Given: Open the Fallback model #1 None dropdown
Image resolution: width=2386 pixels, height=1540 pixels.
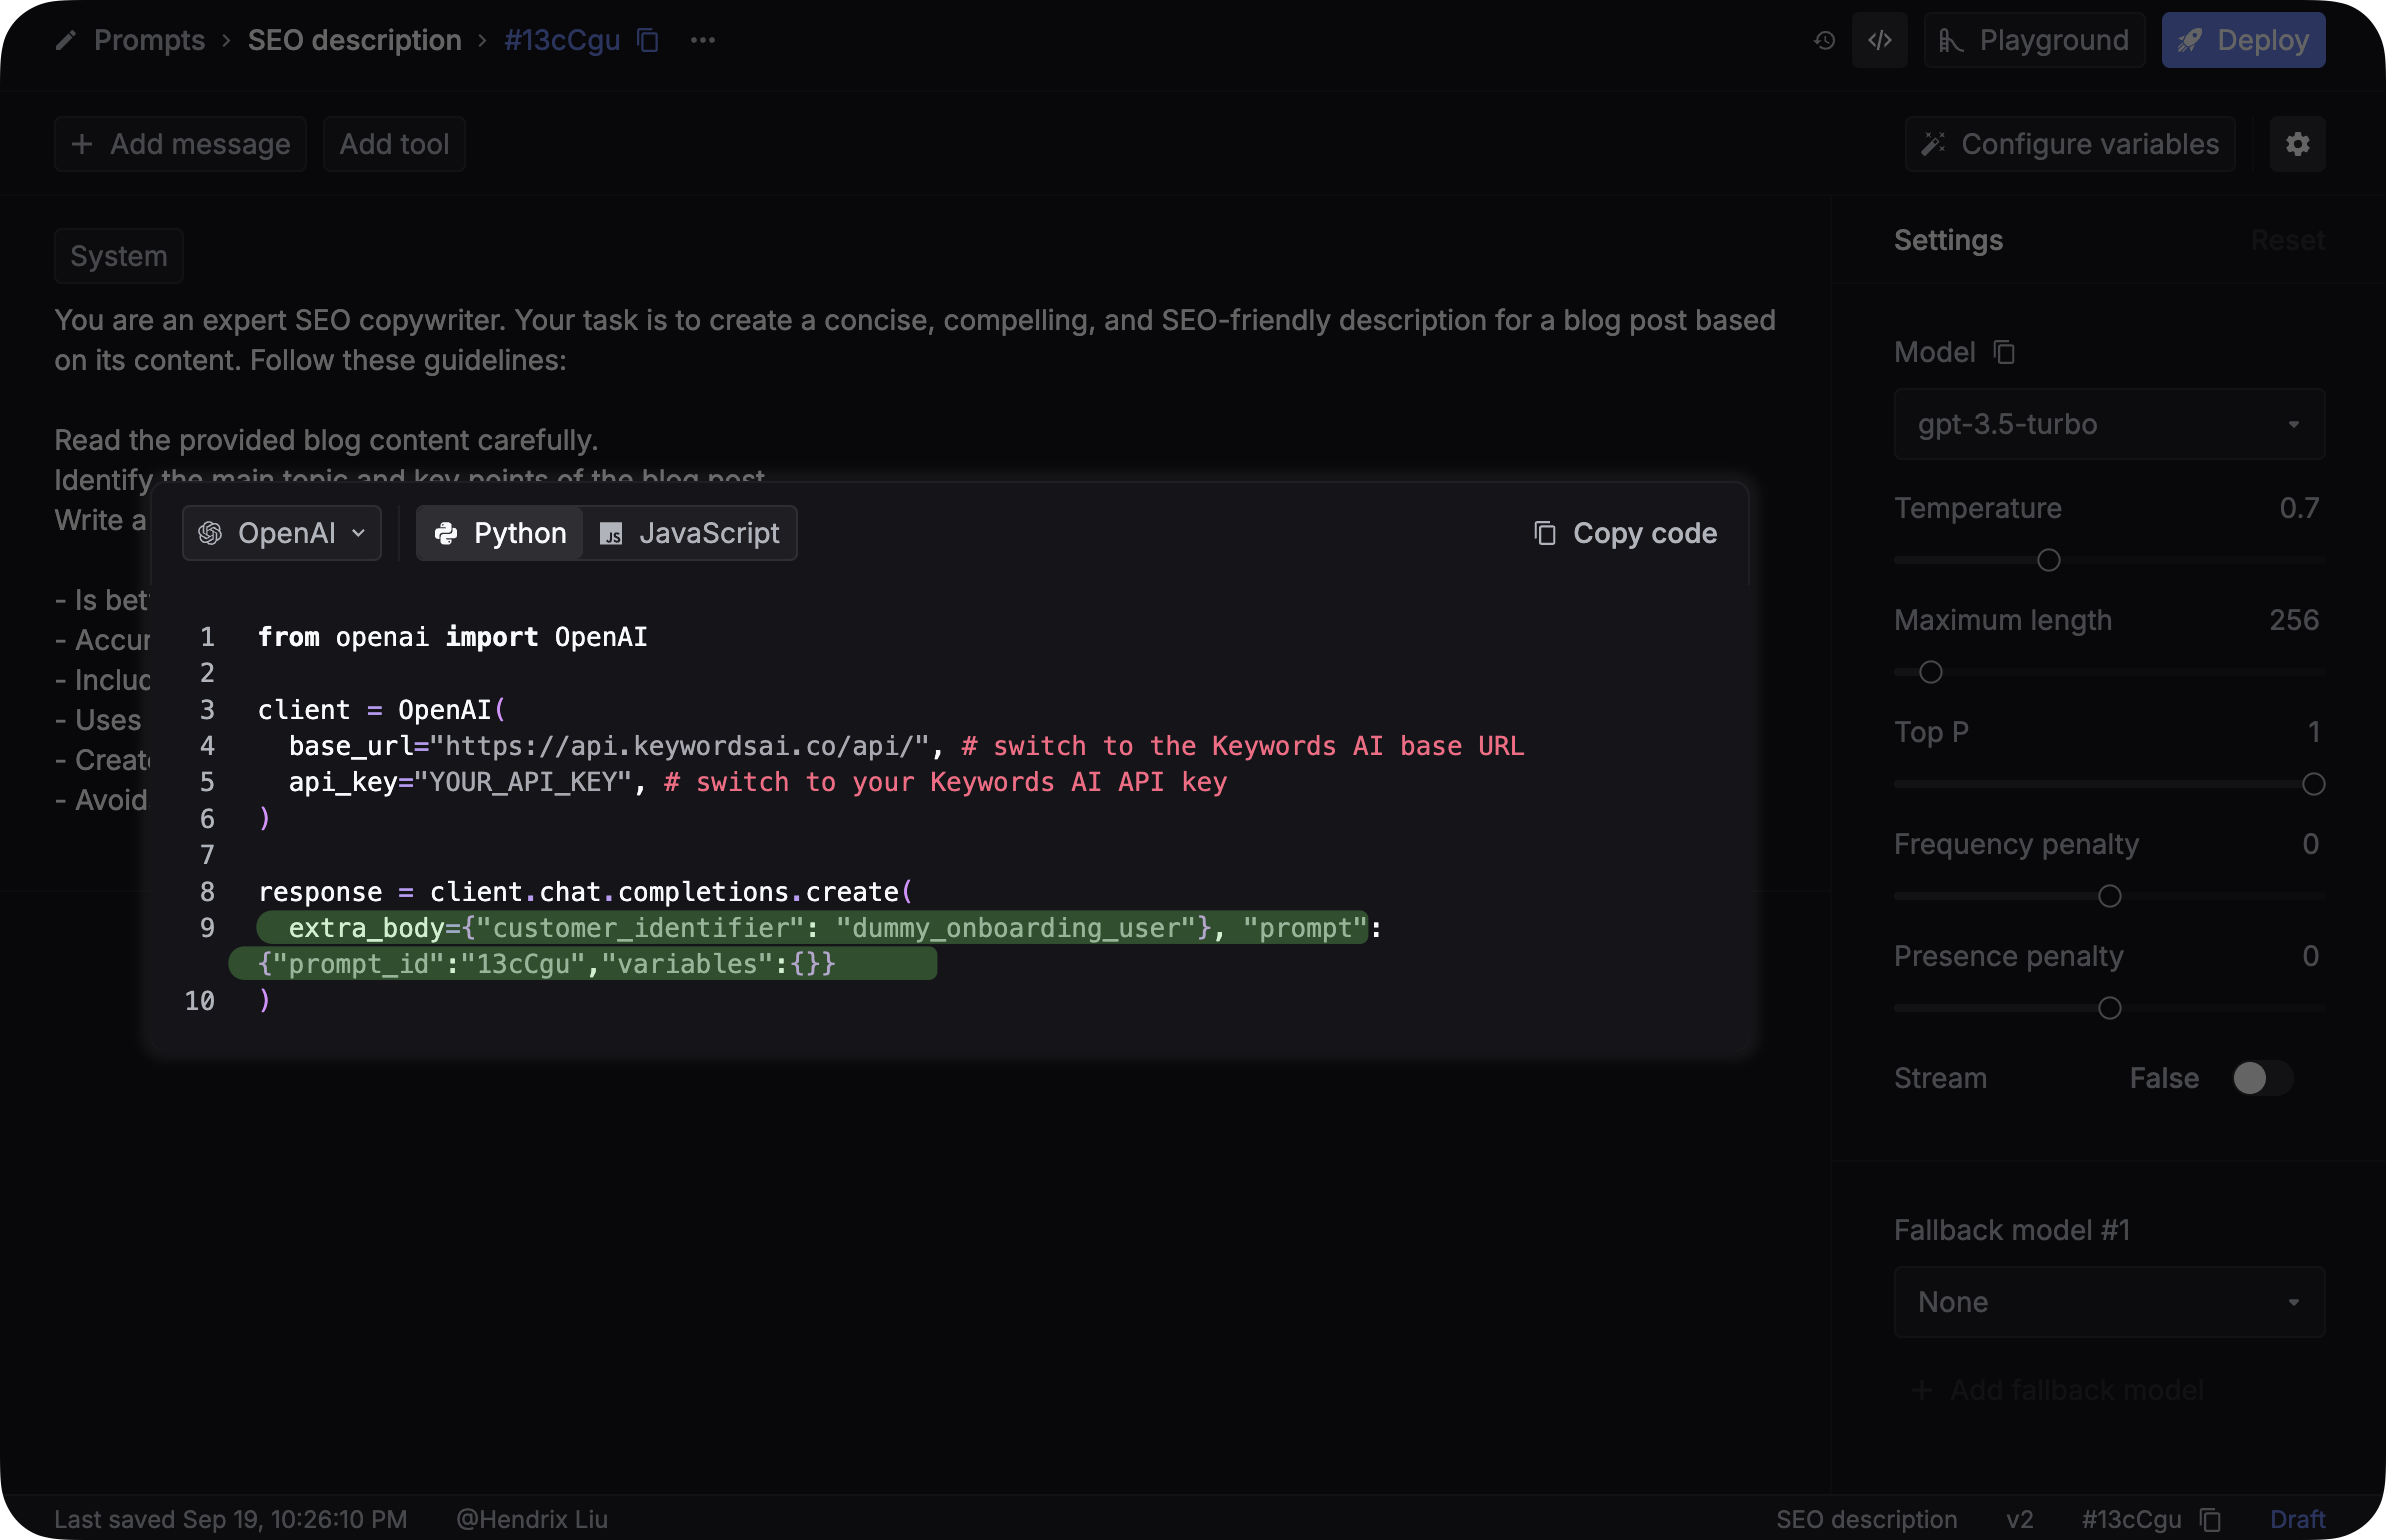Looking at the screenshot, I should click(2109, 1302).
